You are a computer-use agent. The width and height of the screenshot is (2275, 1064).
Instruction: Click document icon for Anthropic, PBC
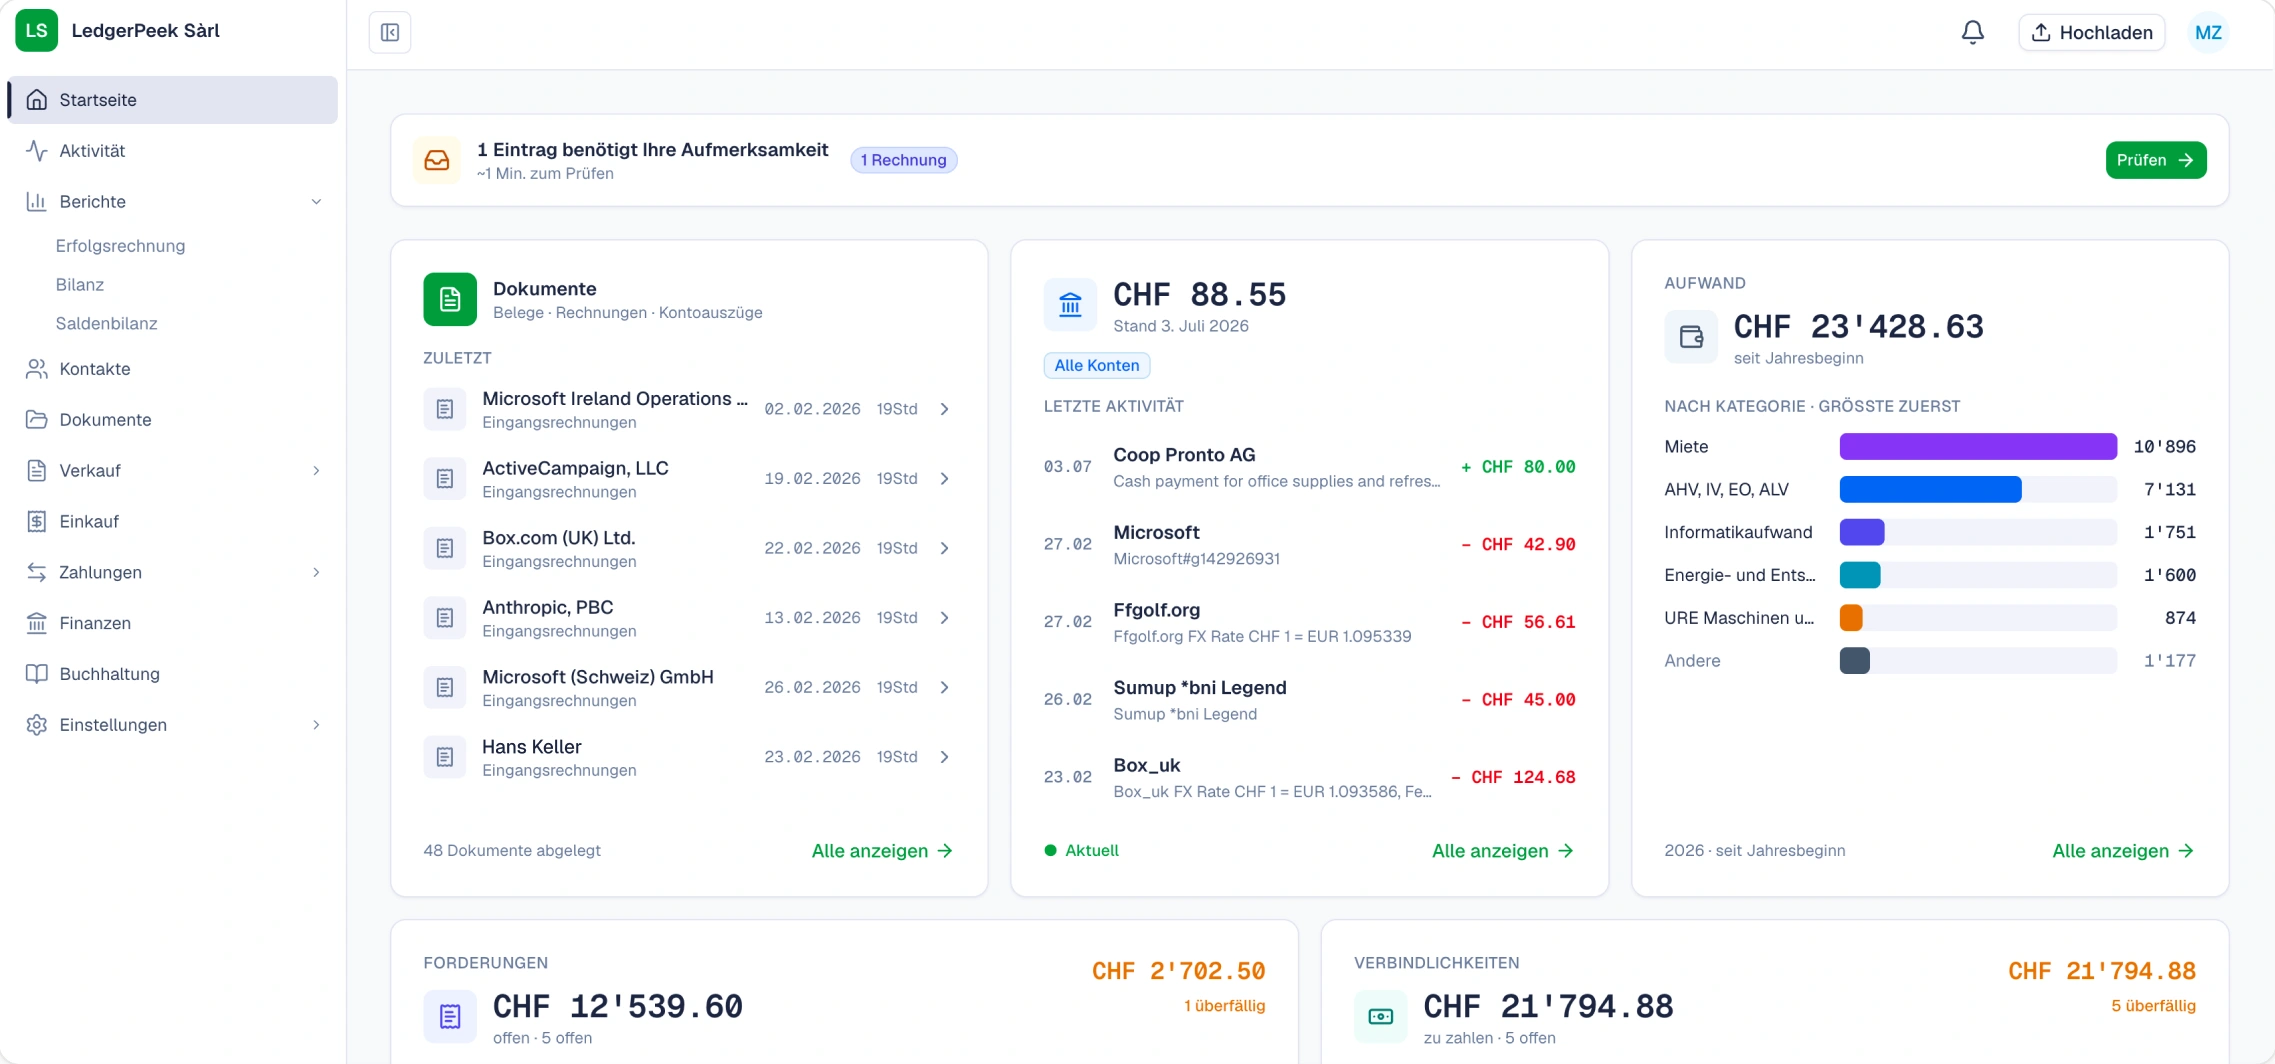pyautogui.click(x=445, y=618)
